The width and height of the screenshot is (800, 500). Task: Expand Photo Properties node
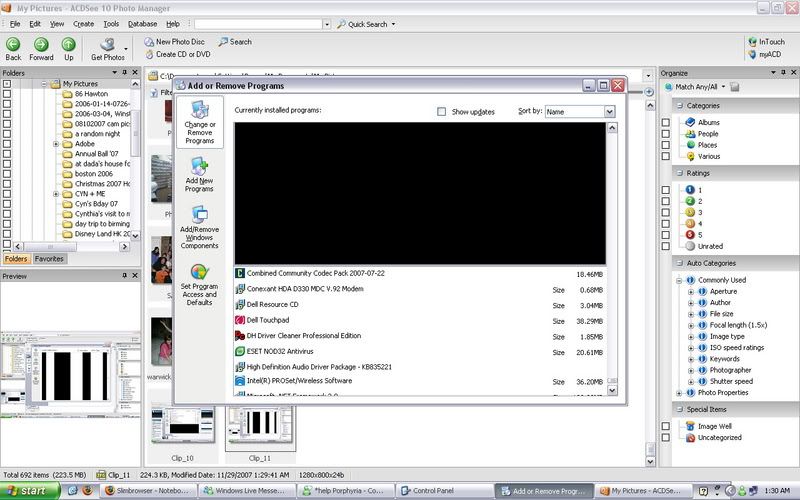(x=679, y=393)
